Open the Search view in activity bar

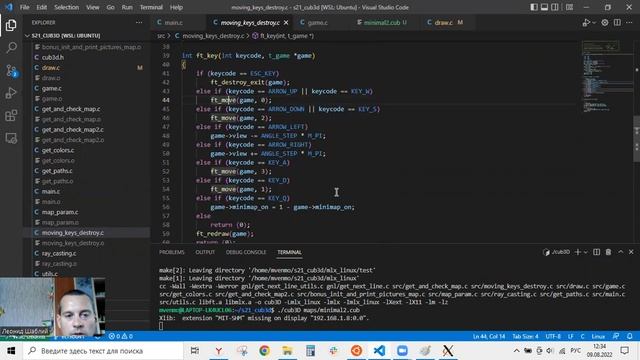point(11,48)
